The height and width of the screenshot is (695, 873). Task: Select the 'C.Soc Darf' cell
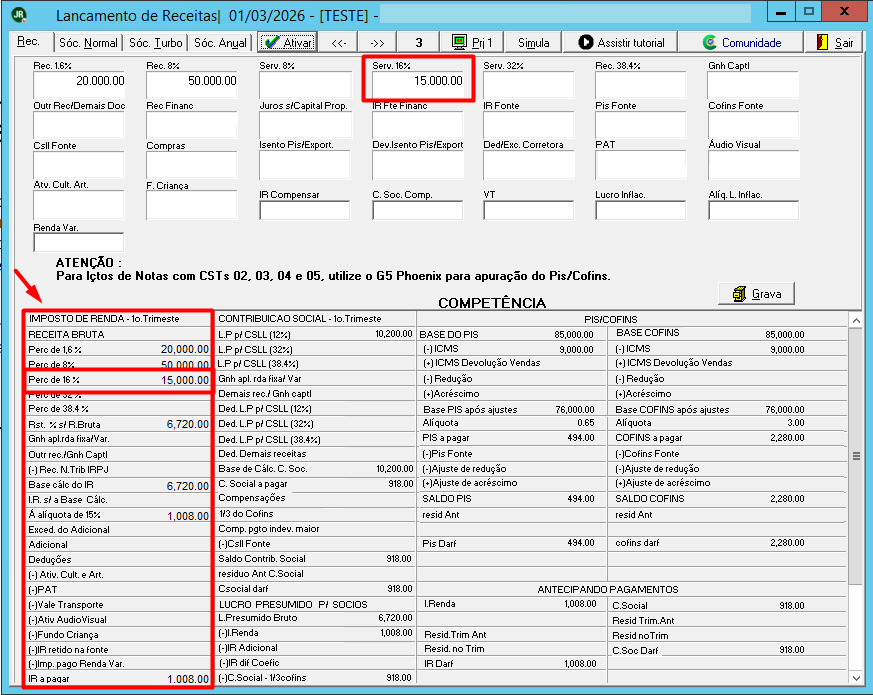[727, 650]
